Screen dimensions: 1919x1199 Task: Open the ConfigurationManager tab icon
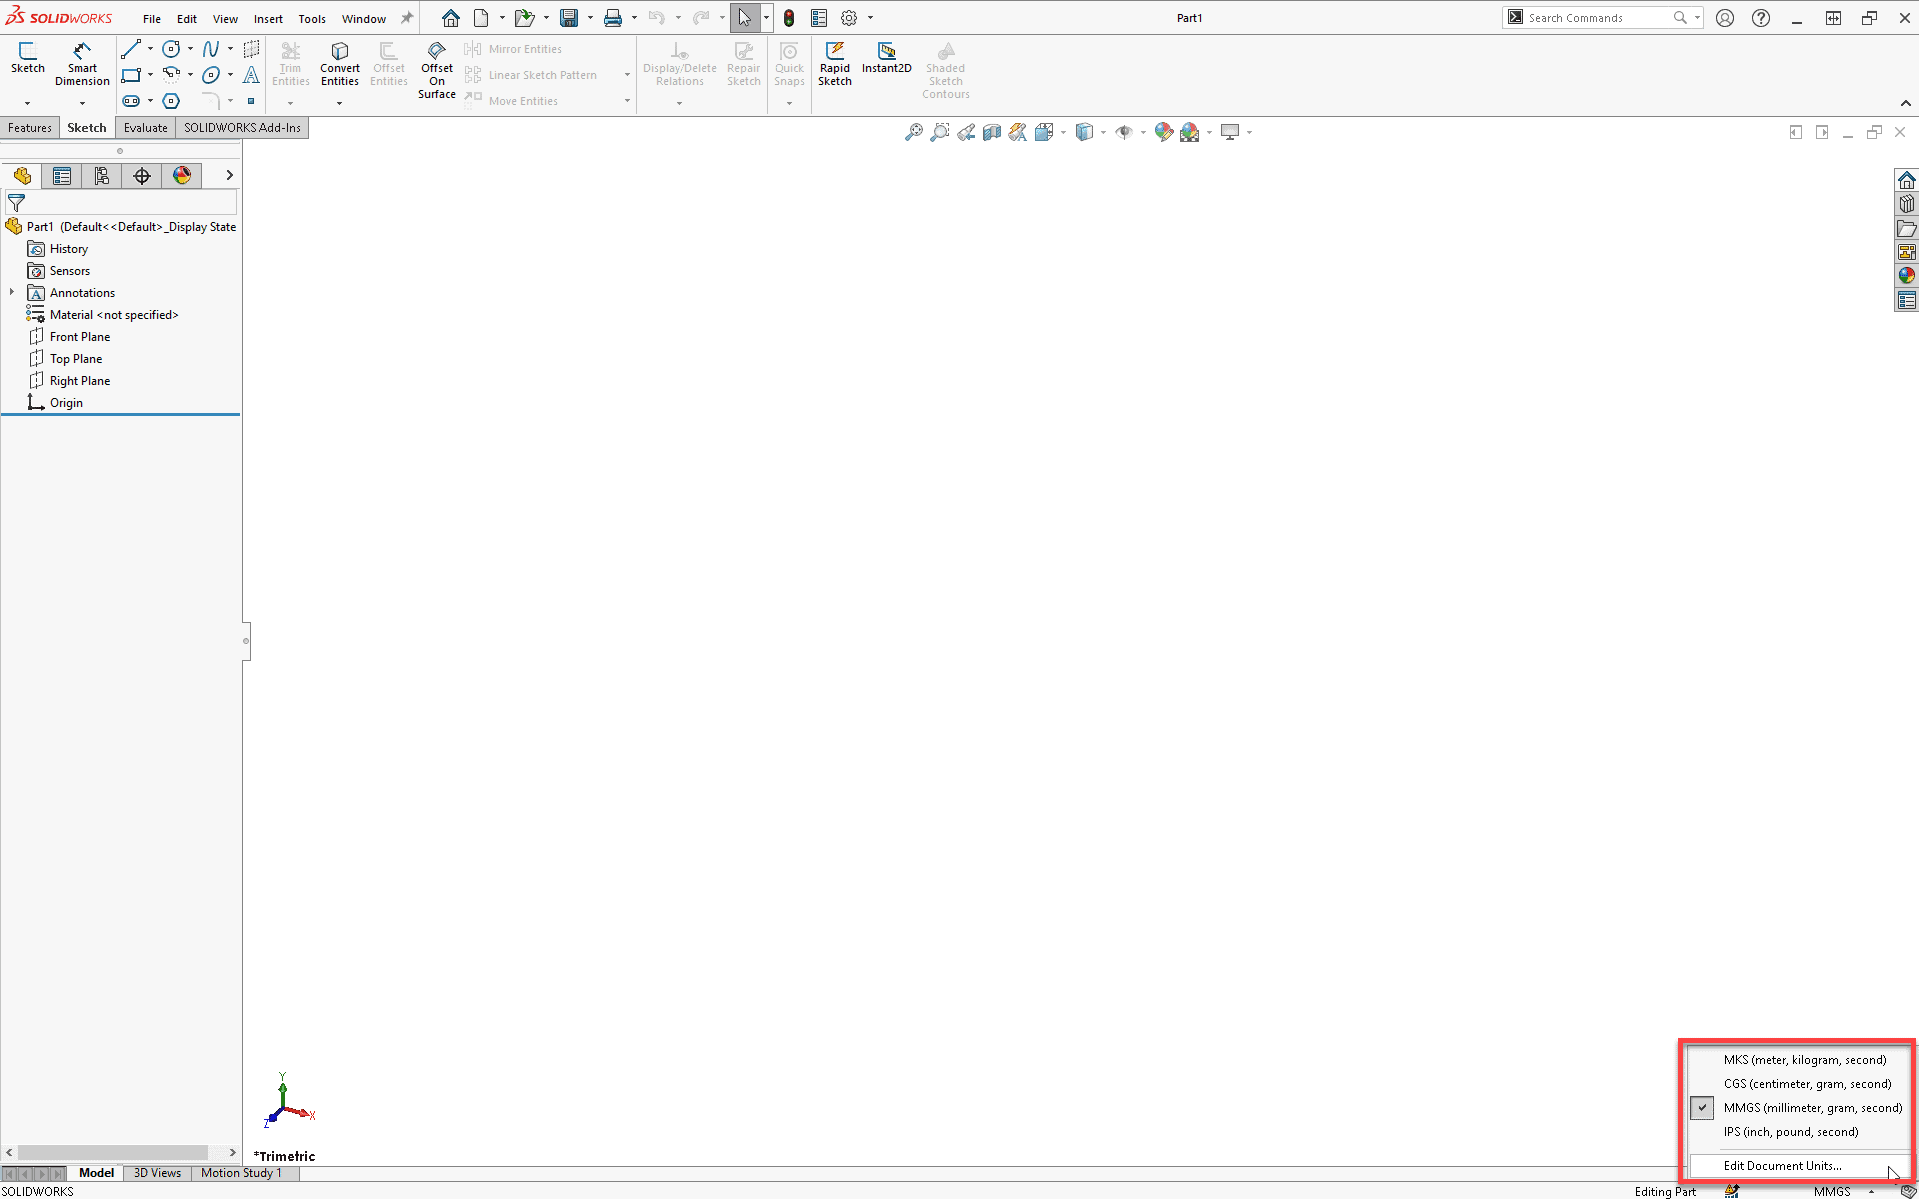[x=102, y=176]
